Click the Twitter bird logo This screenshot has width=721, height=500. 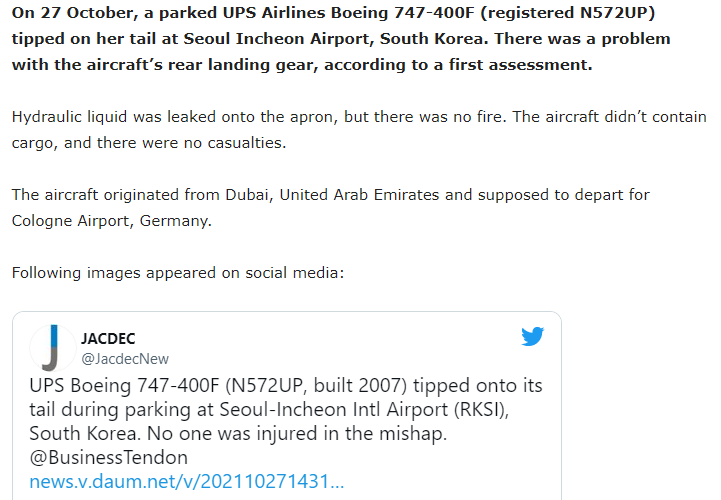click(532, 337)
